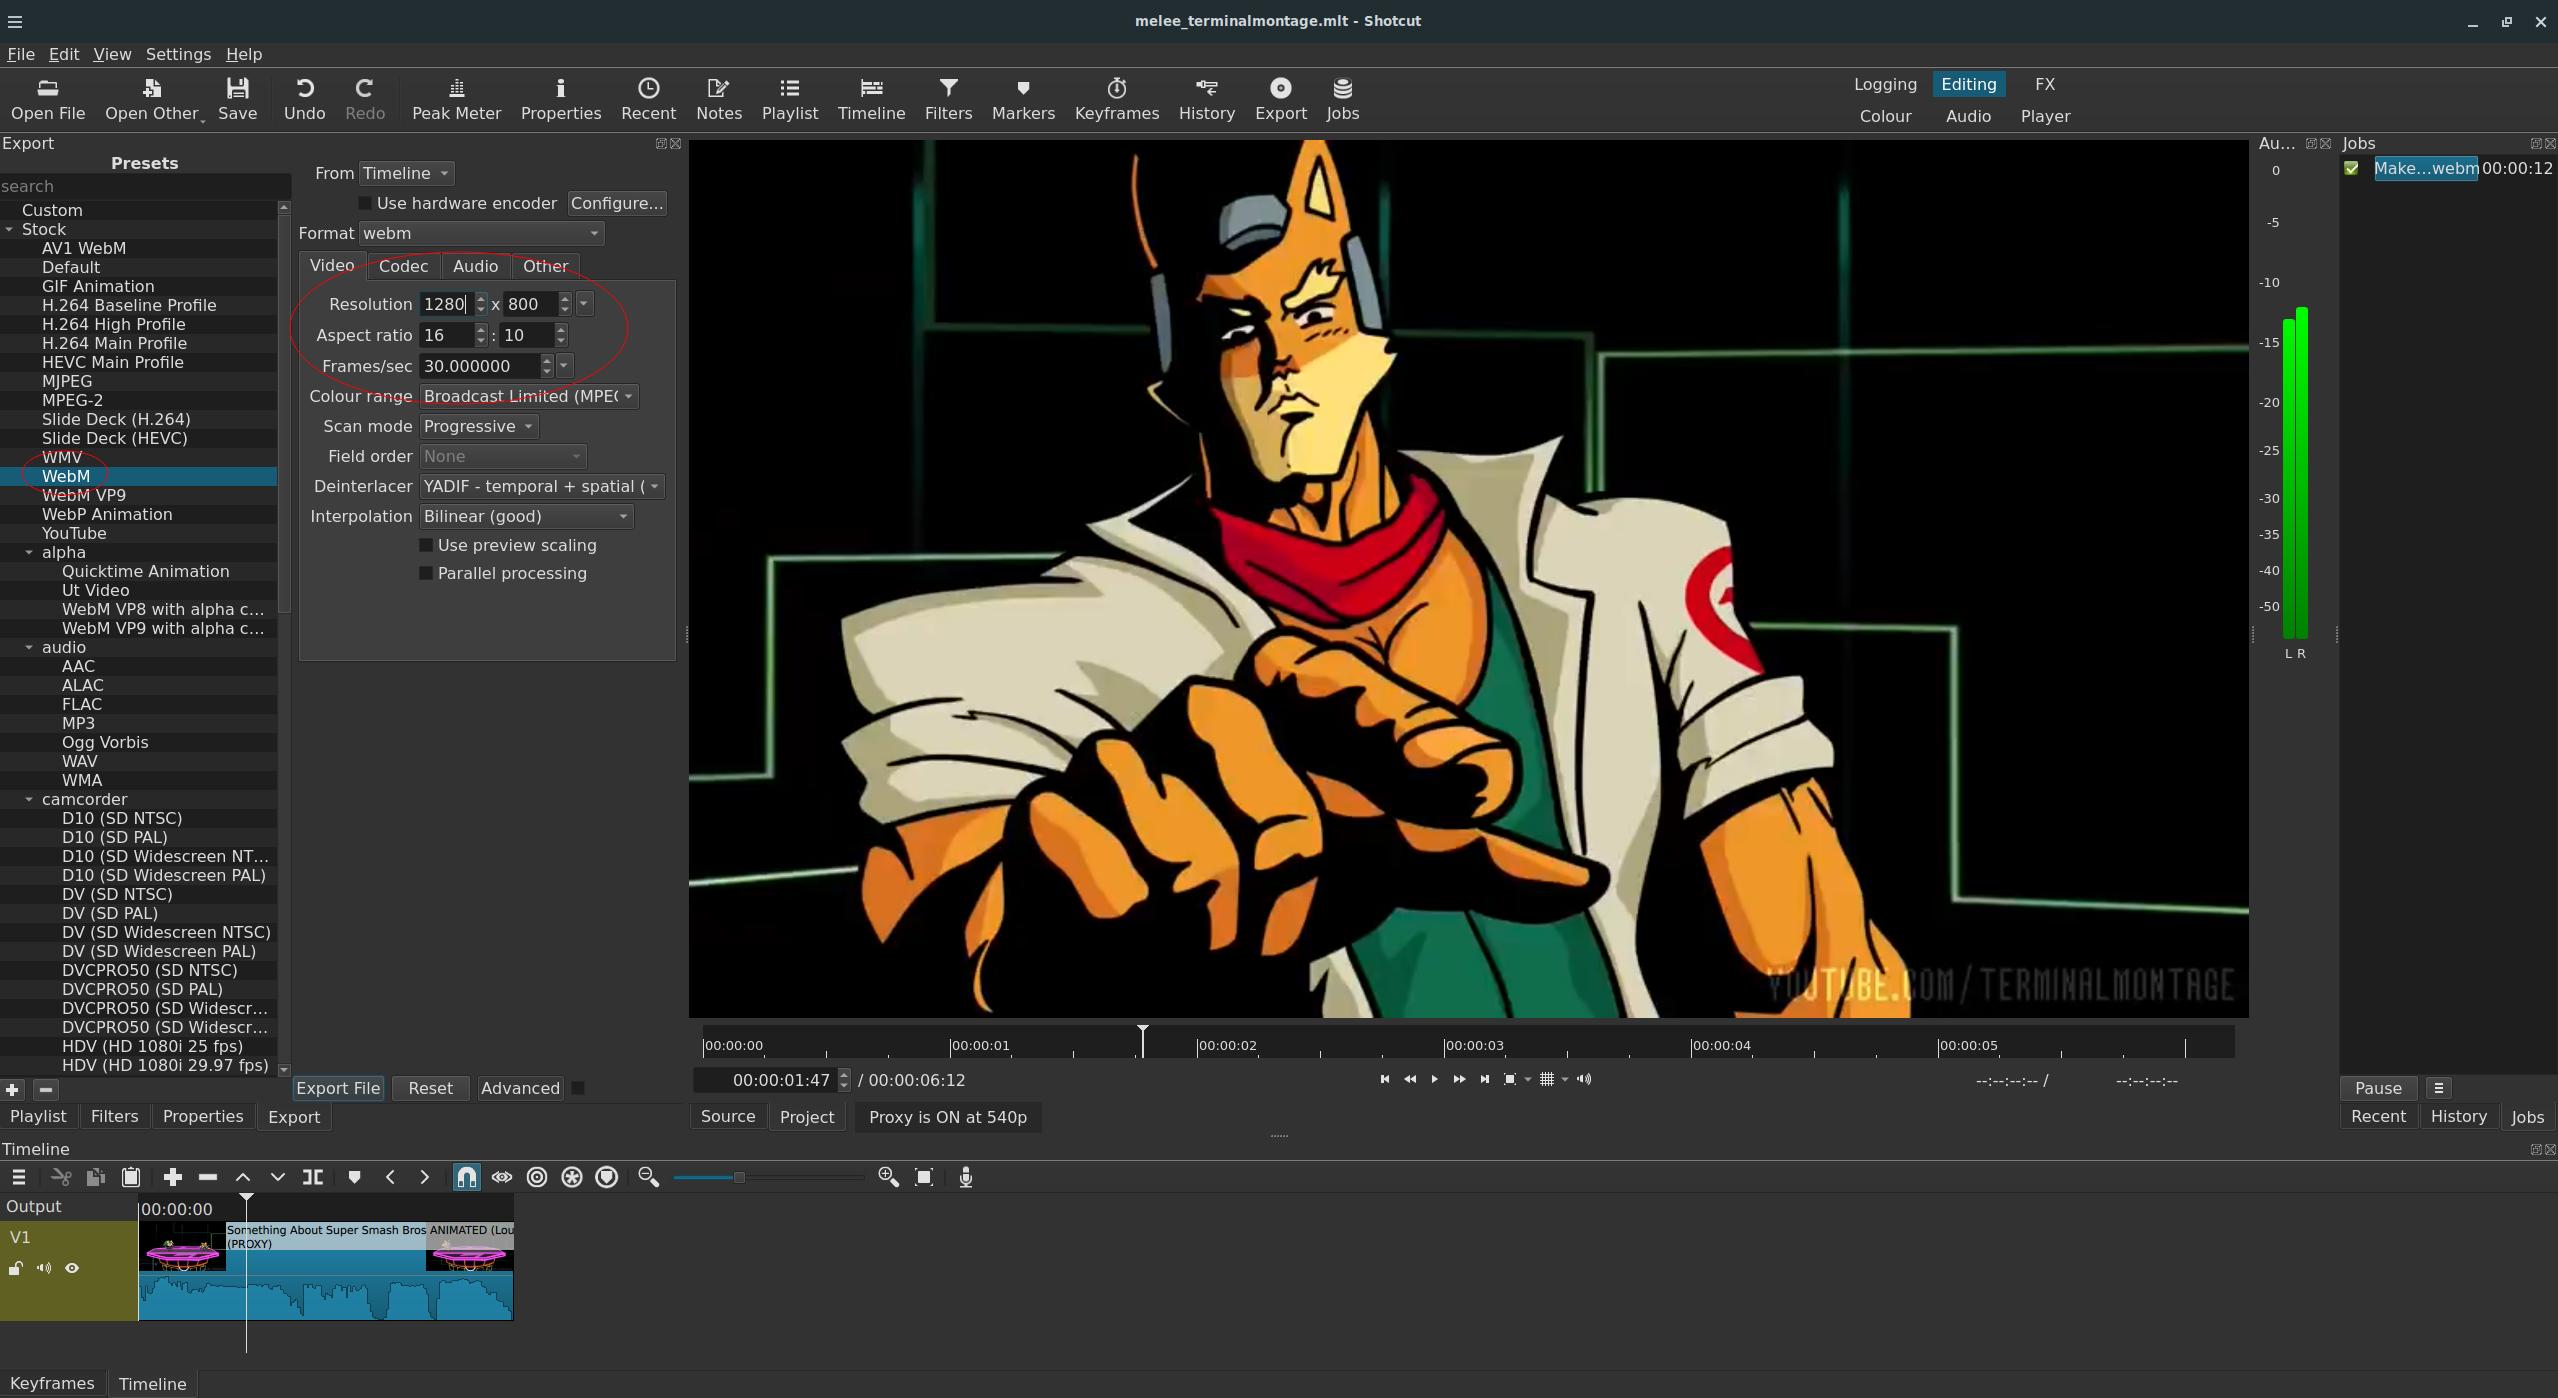Image resolution: width=2558 pixels, height=1398 pixels.
Task: Click the Advanced button
Action: click(x=520, y=1088)
